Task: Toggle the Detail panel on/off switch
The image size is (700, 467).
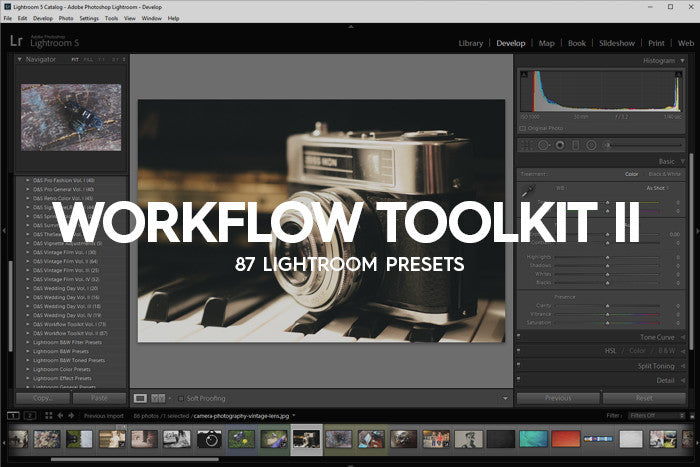Action: pyautogui.click(x=518, y=379)
